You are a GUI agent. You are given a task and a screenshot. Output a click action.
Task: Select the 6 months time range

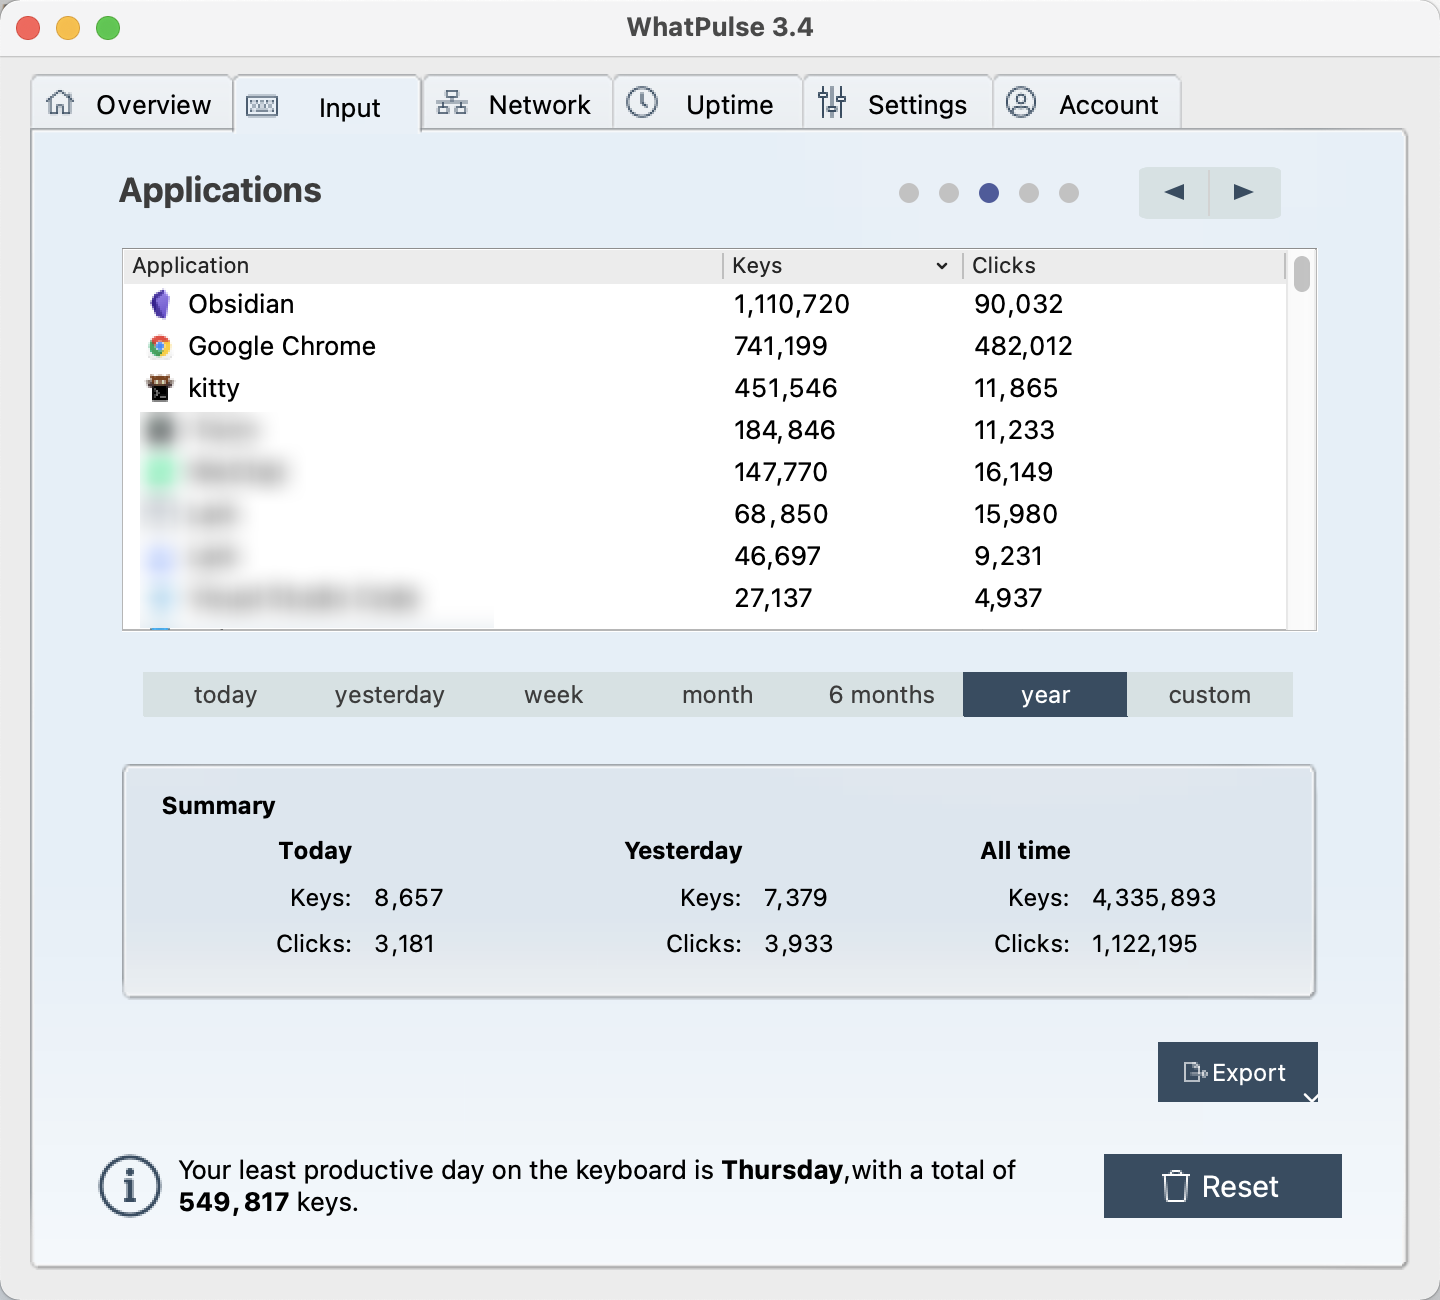pyautogui.click(x=881, y=695)
